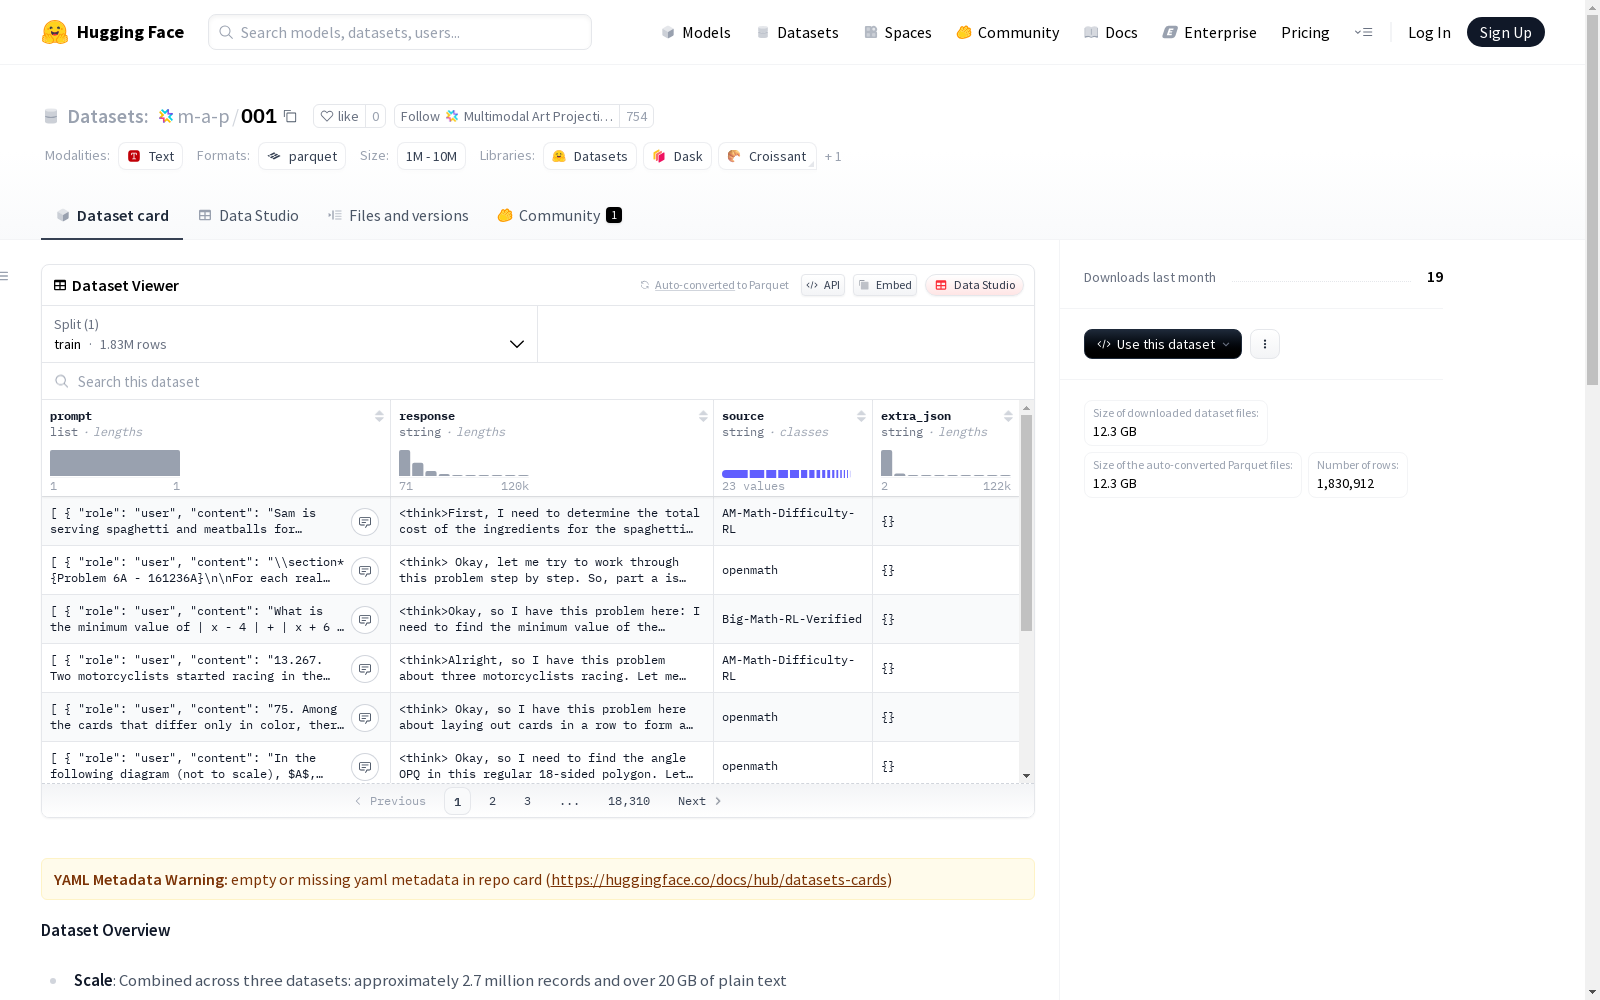Open Files and versions tab
This screenshot has height=1000, width=1600.
[398, 215]
